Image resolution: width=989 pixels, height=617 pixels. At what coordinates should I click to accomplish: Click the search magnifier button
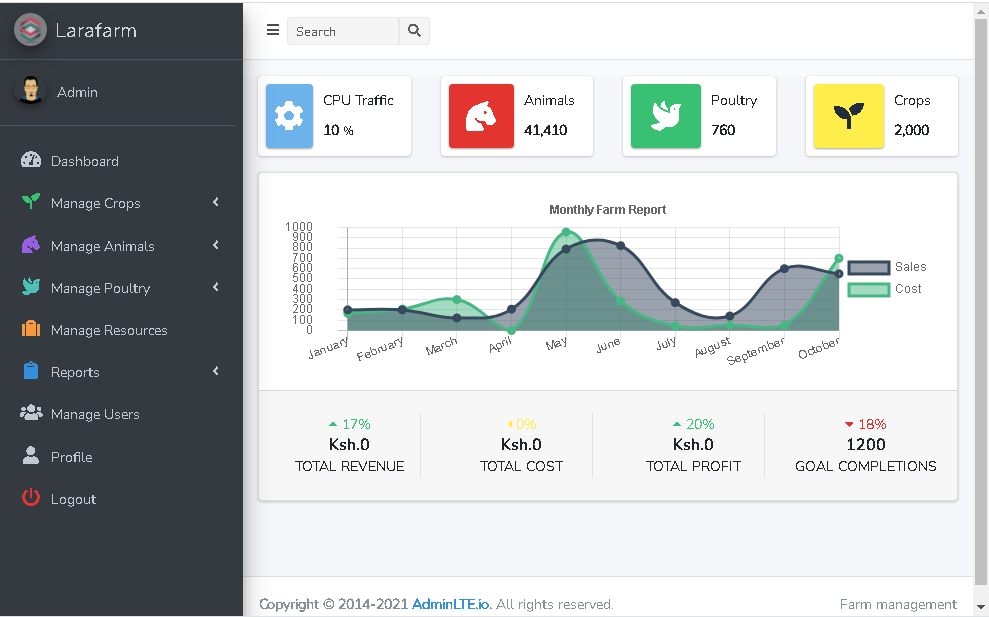coord(413,31)
